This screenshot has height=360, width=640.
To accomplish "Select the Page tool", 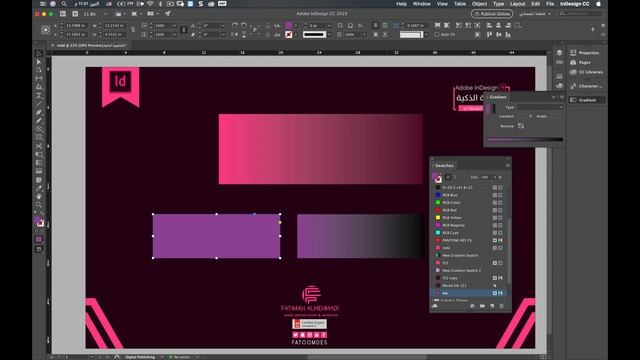I will coord(39,70).
